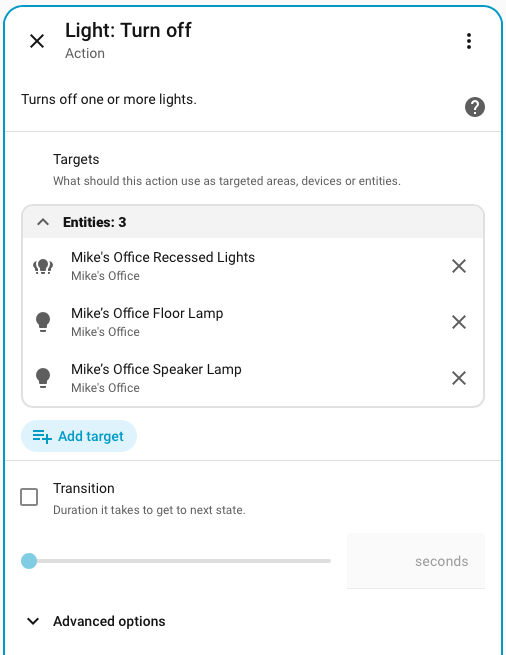Expand Advanced options

96,621
